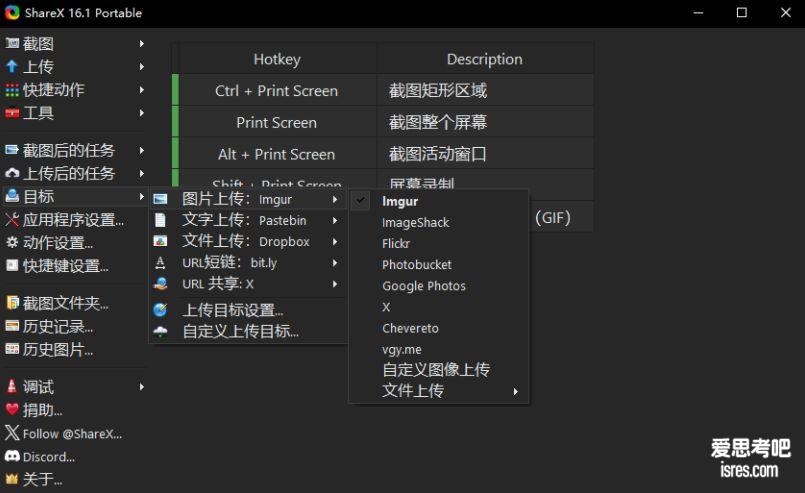Click the 截图 capture icon in sidebar

(x=12, y=43)
